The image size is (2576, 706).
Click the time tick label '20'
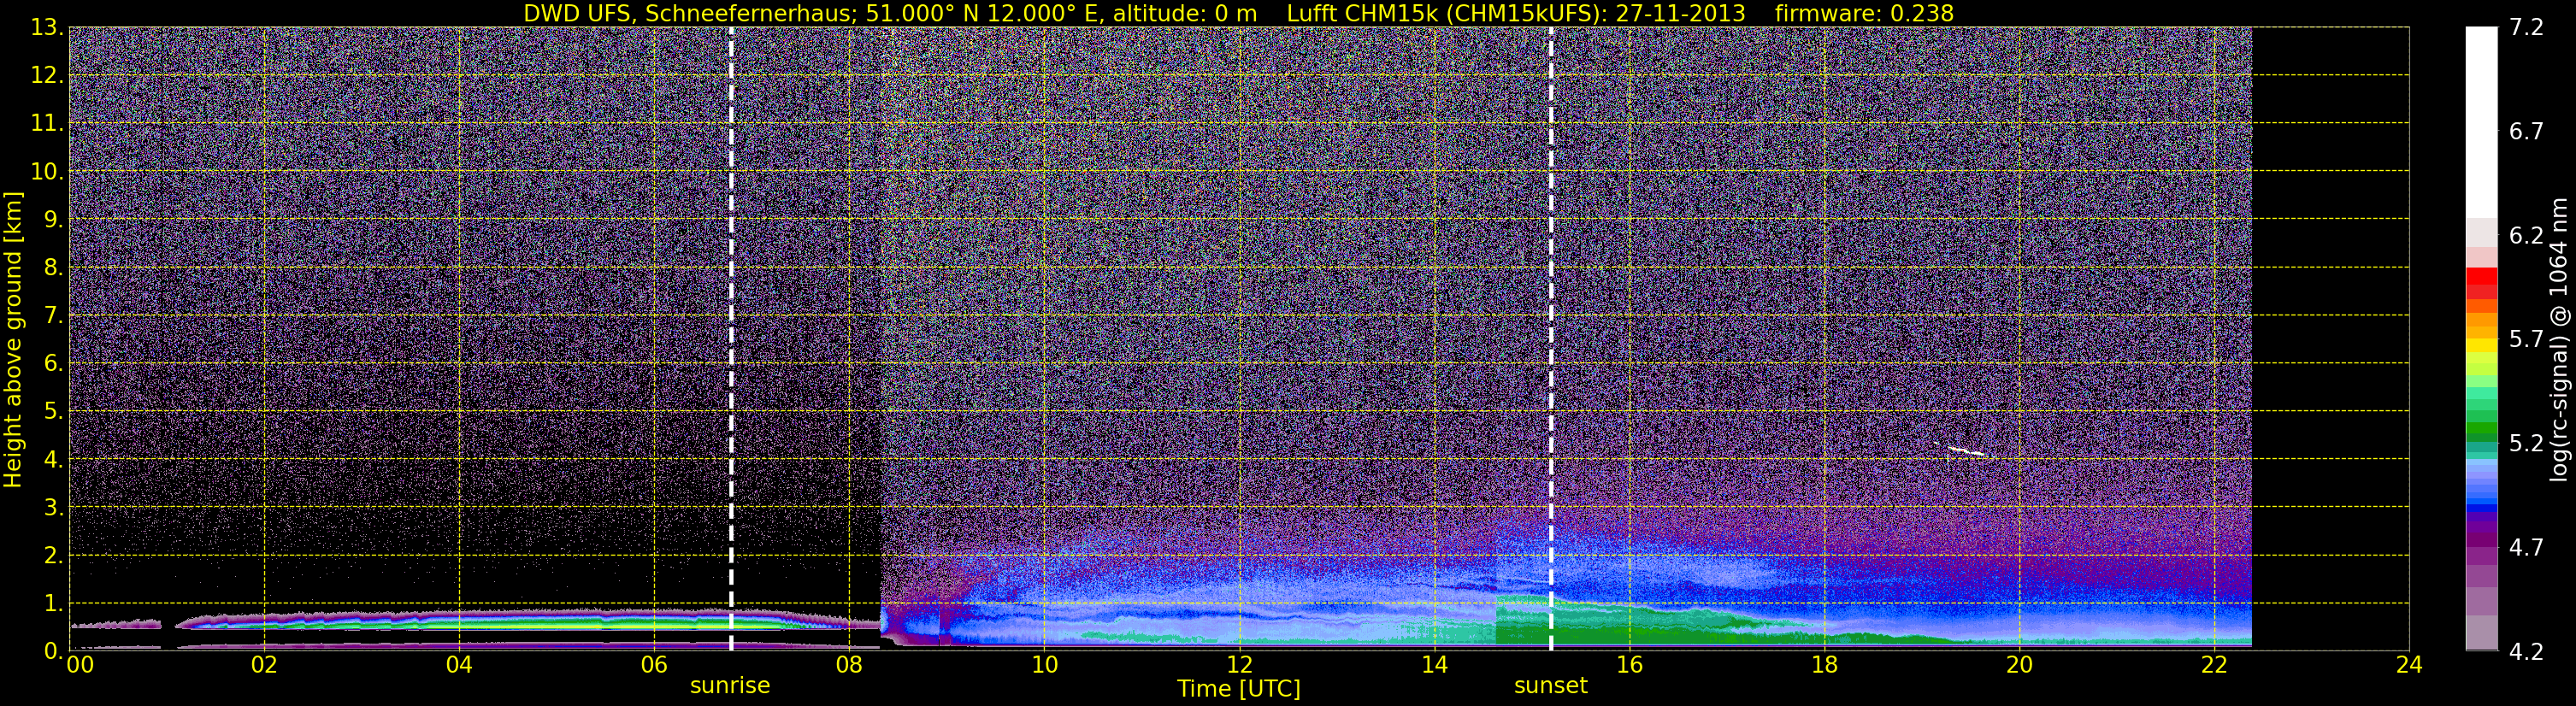[2019, 665]
